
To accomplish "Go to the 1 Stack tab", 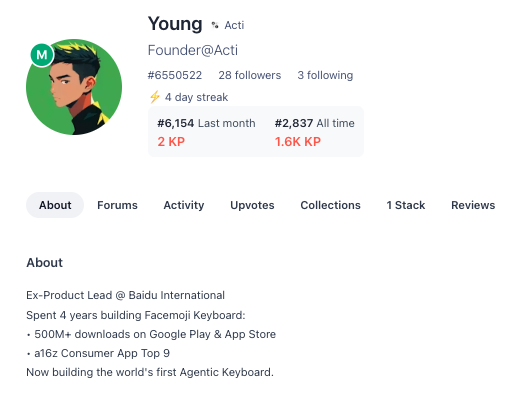I will tap(406, 205).
